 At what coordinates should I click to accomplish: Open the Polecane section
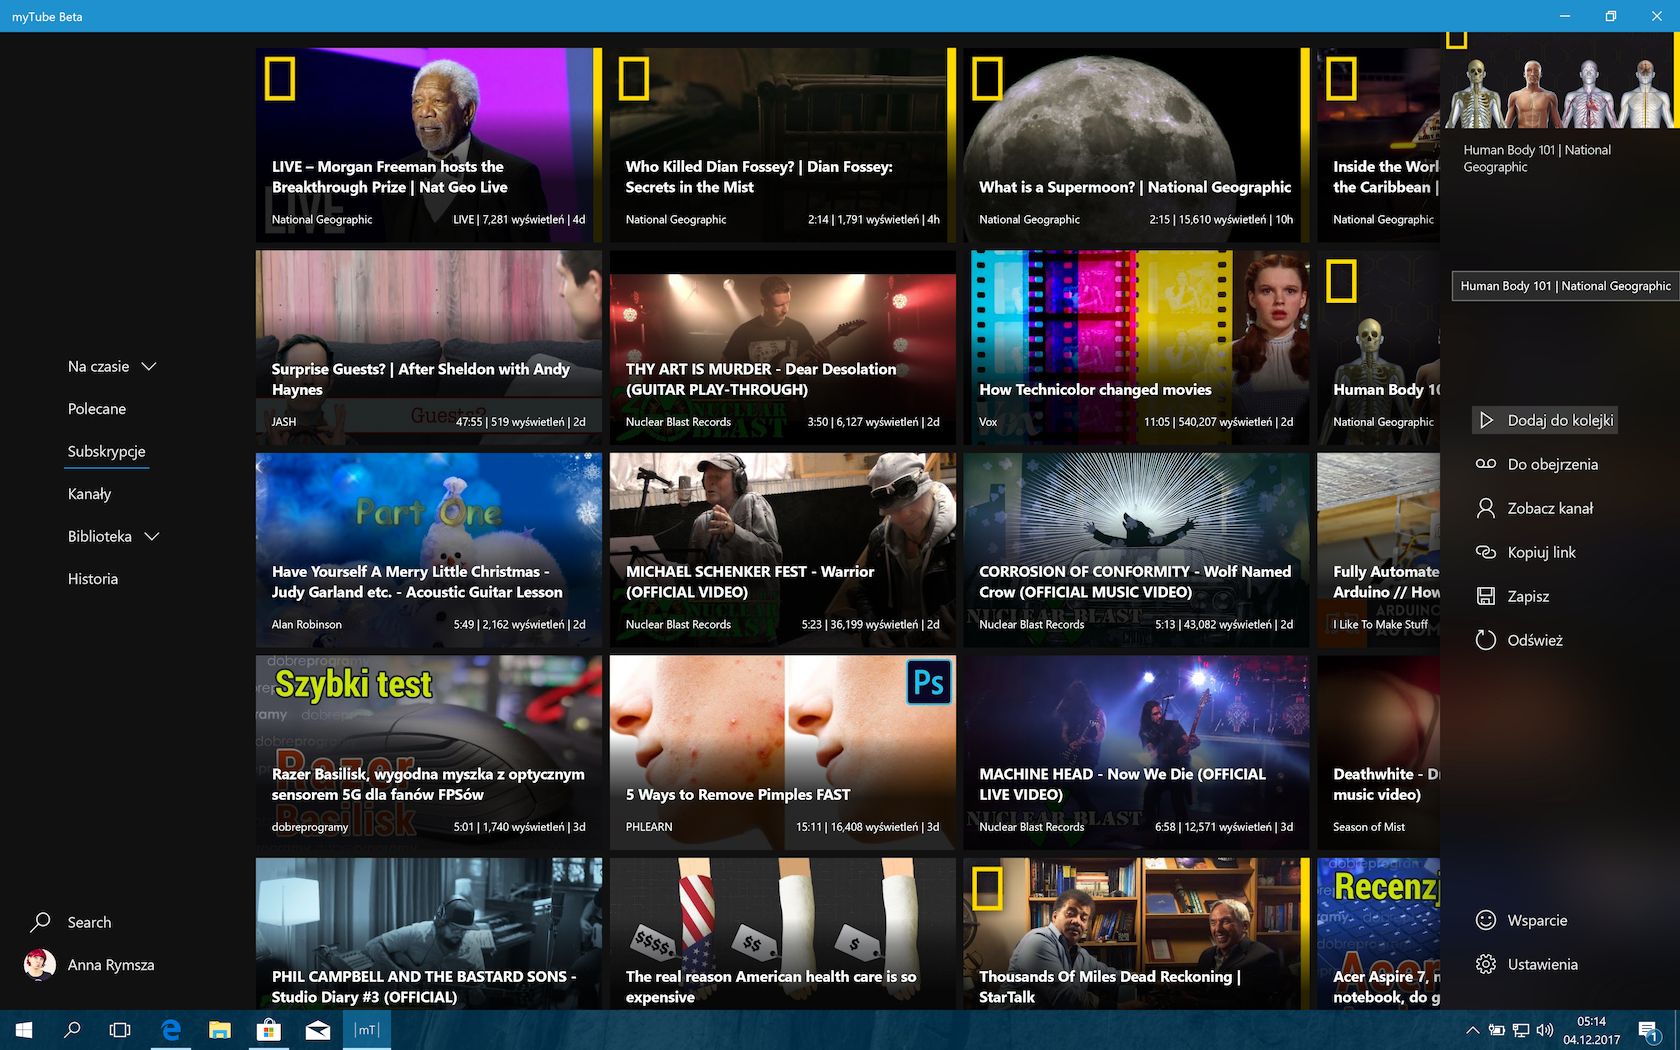(97, 409)
